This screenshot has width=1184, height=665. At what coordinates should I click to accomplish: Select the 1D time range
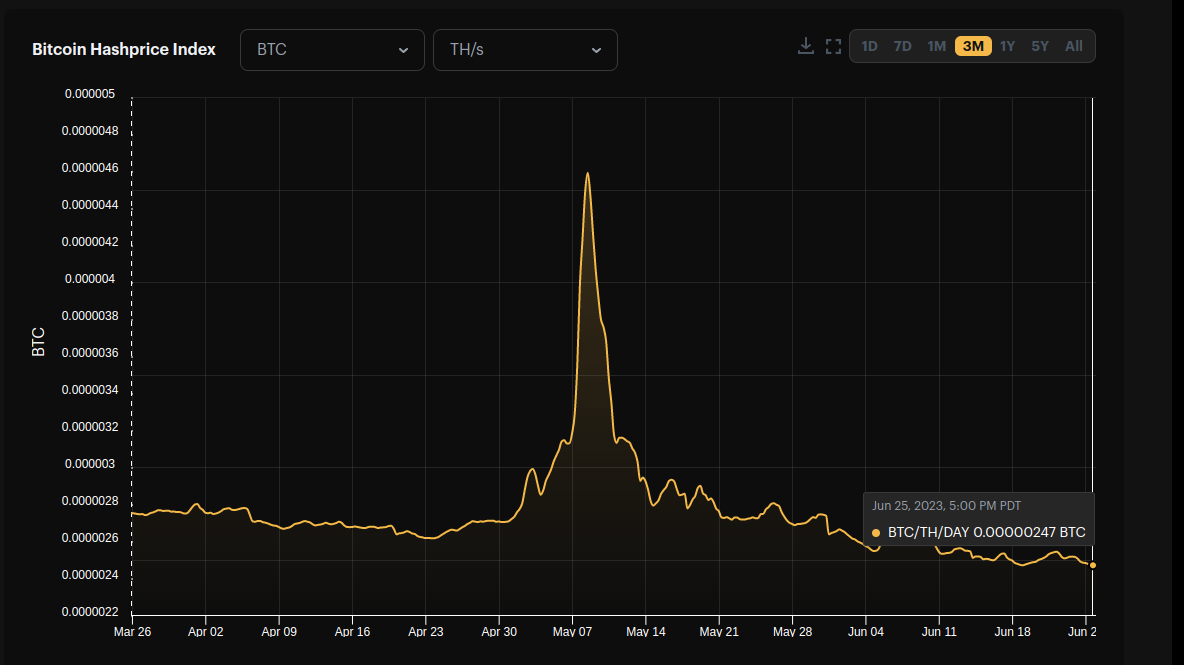[869, 46]
